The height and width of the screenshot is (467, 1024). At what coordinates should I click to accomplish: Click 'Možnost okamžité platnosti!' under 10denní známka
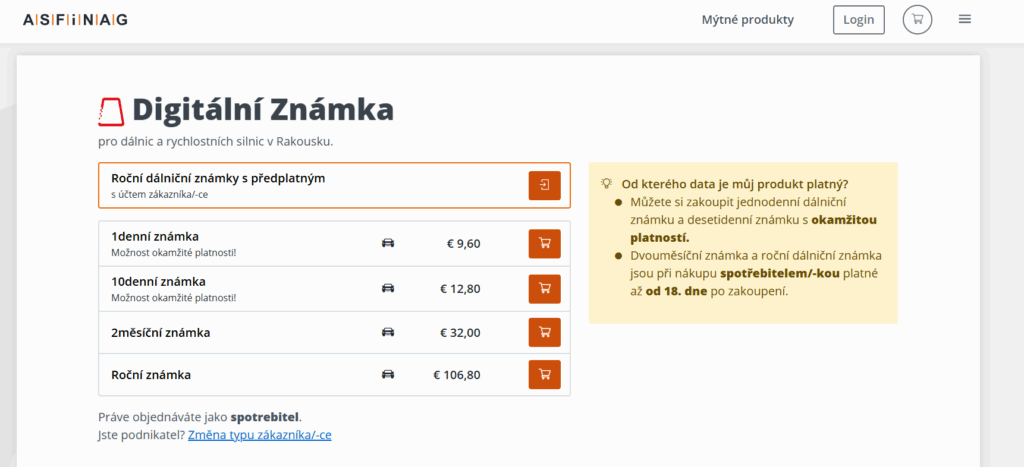(x=174, y=297)
